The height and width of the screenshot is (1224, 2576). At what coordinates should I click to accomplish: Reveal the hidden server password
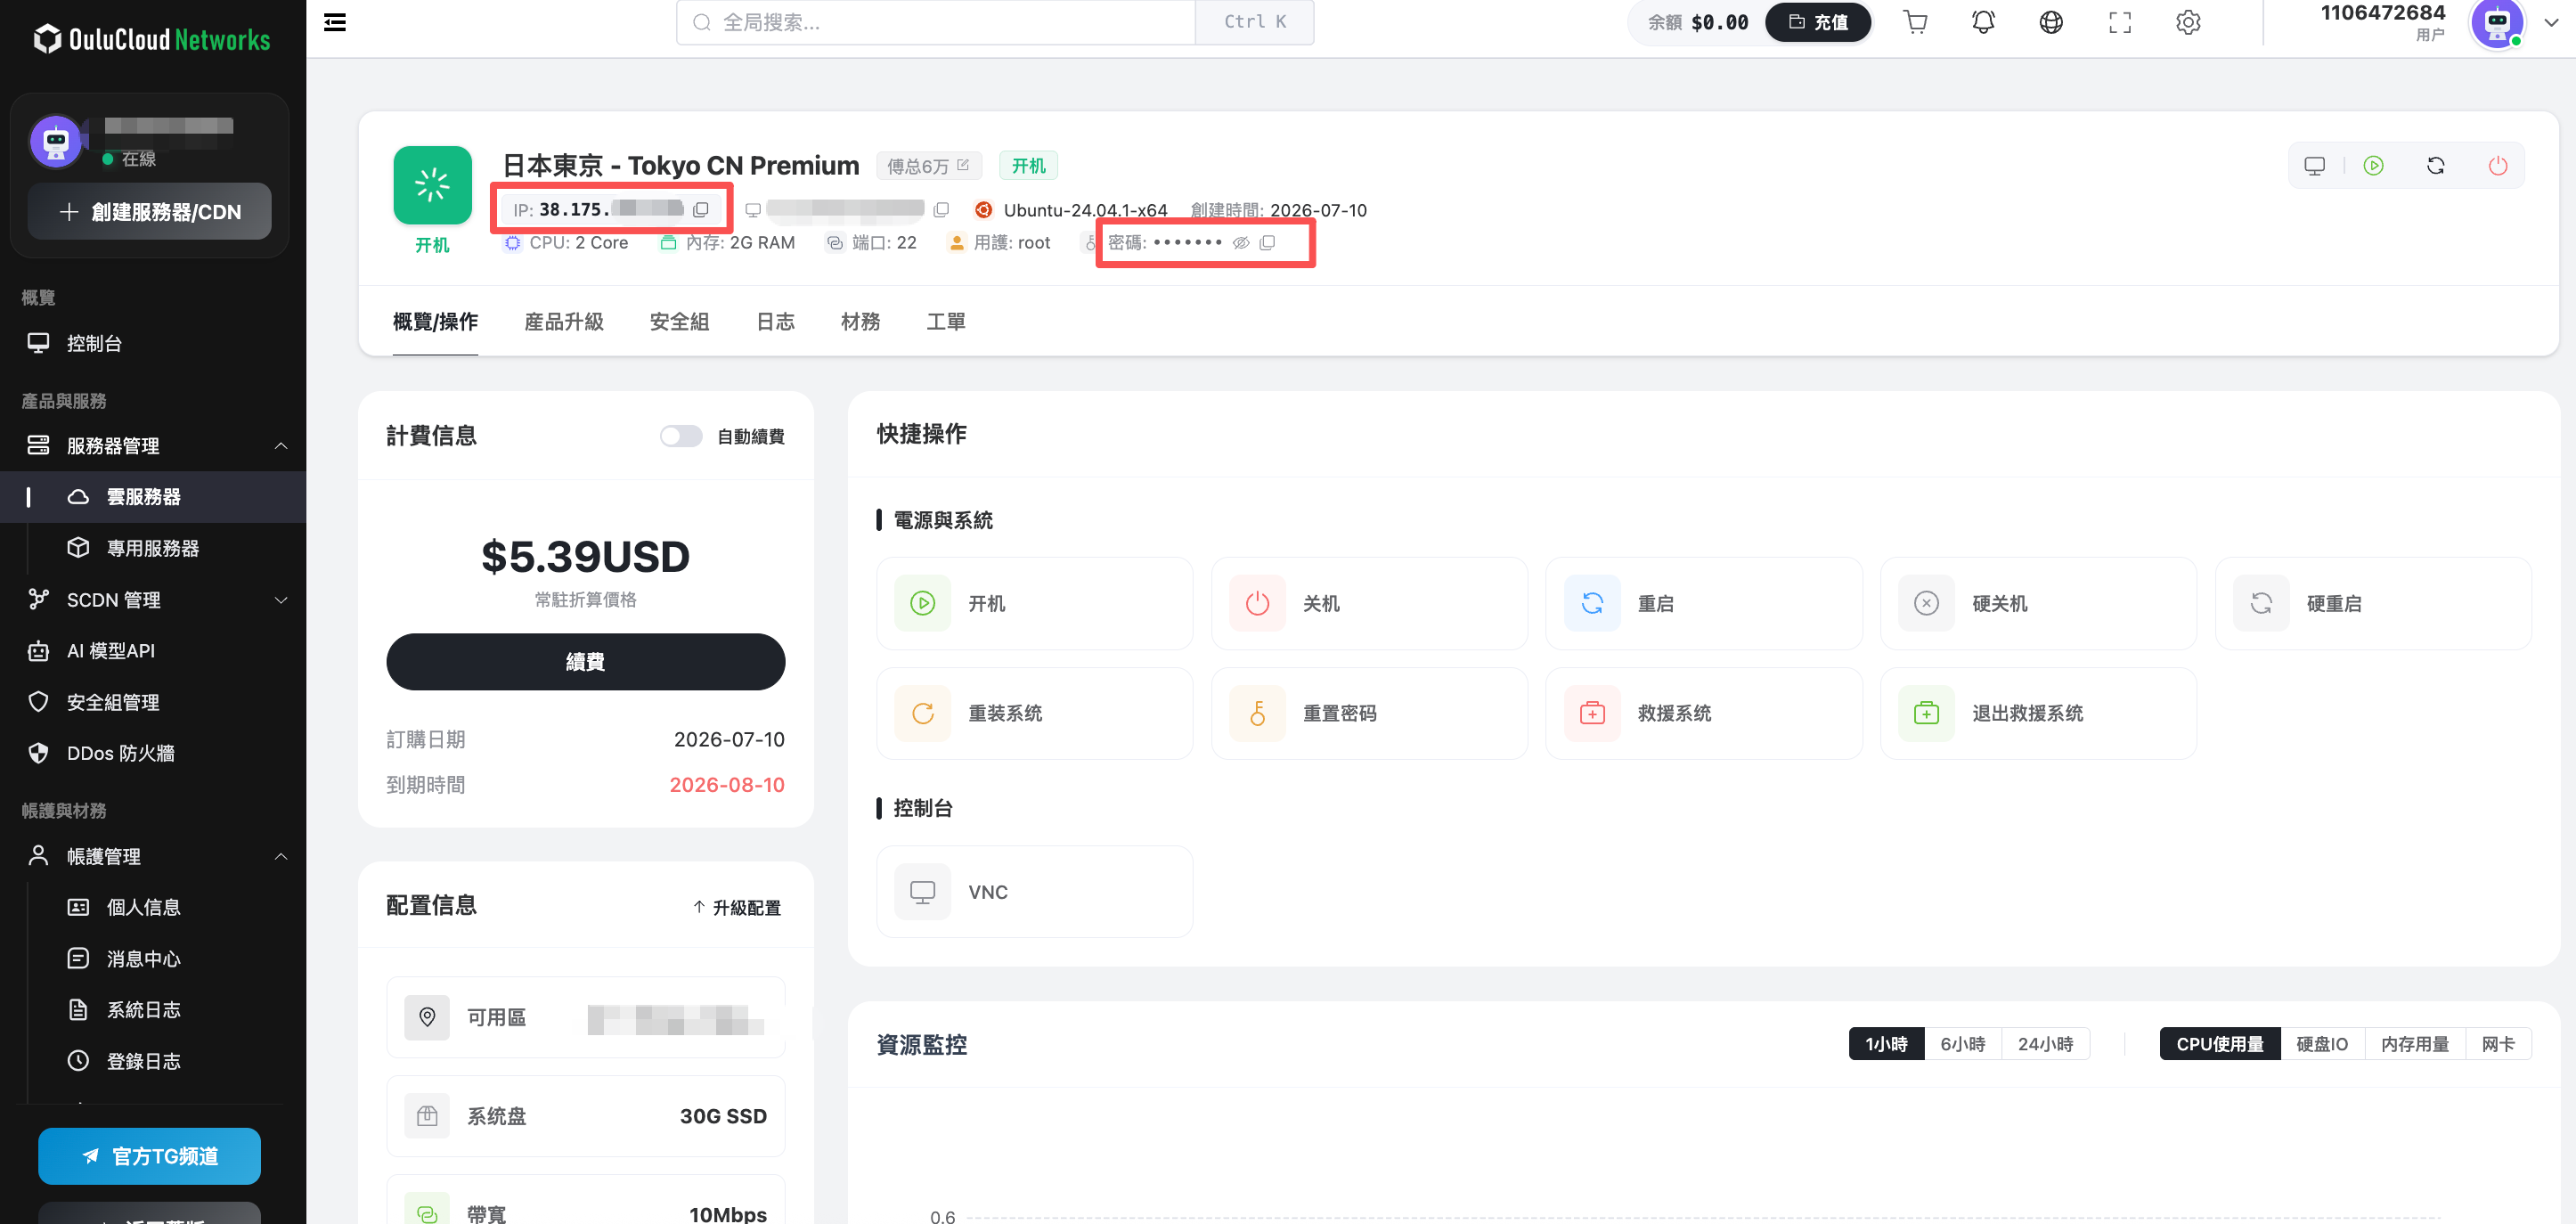1241,243
